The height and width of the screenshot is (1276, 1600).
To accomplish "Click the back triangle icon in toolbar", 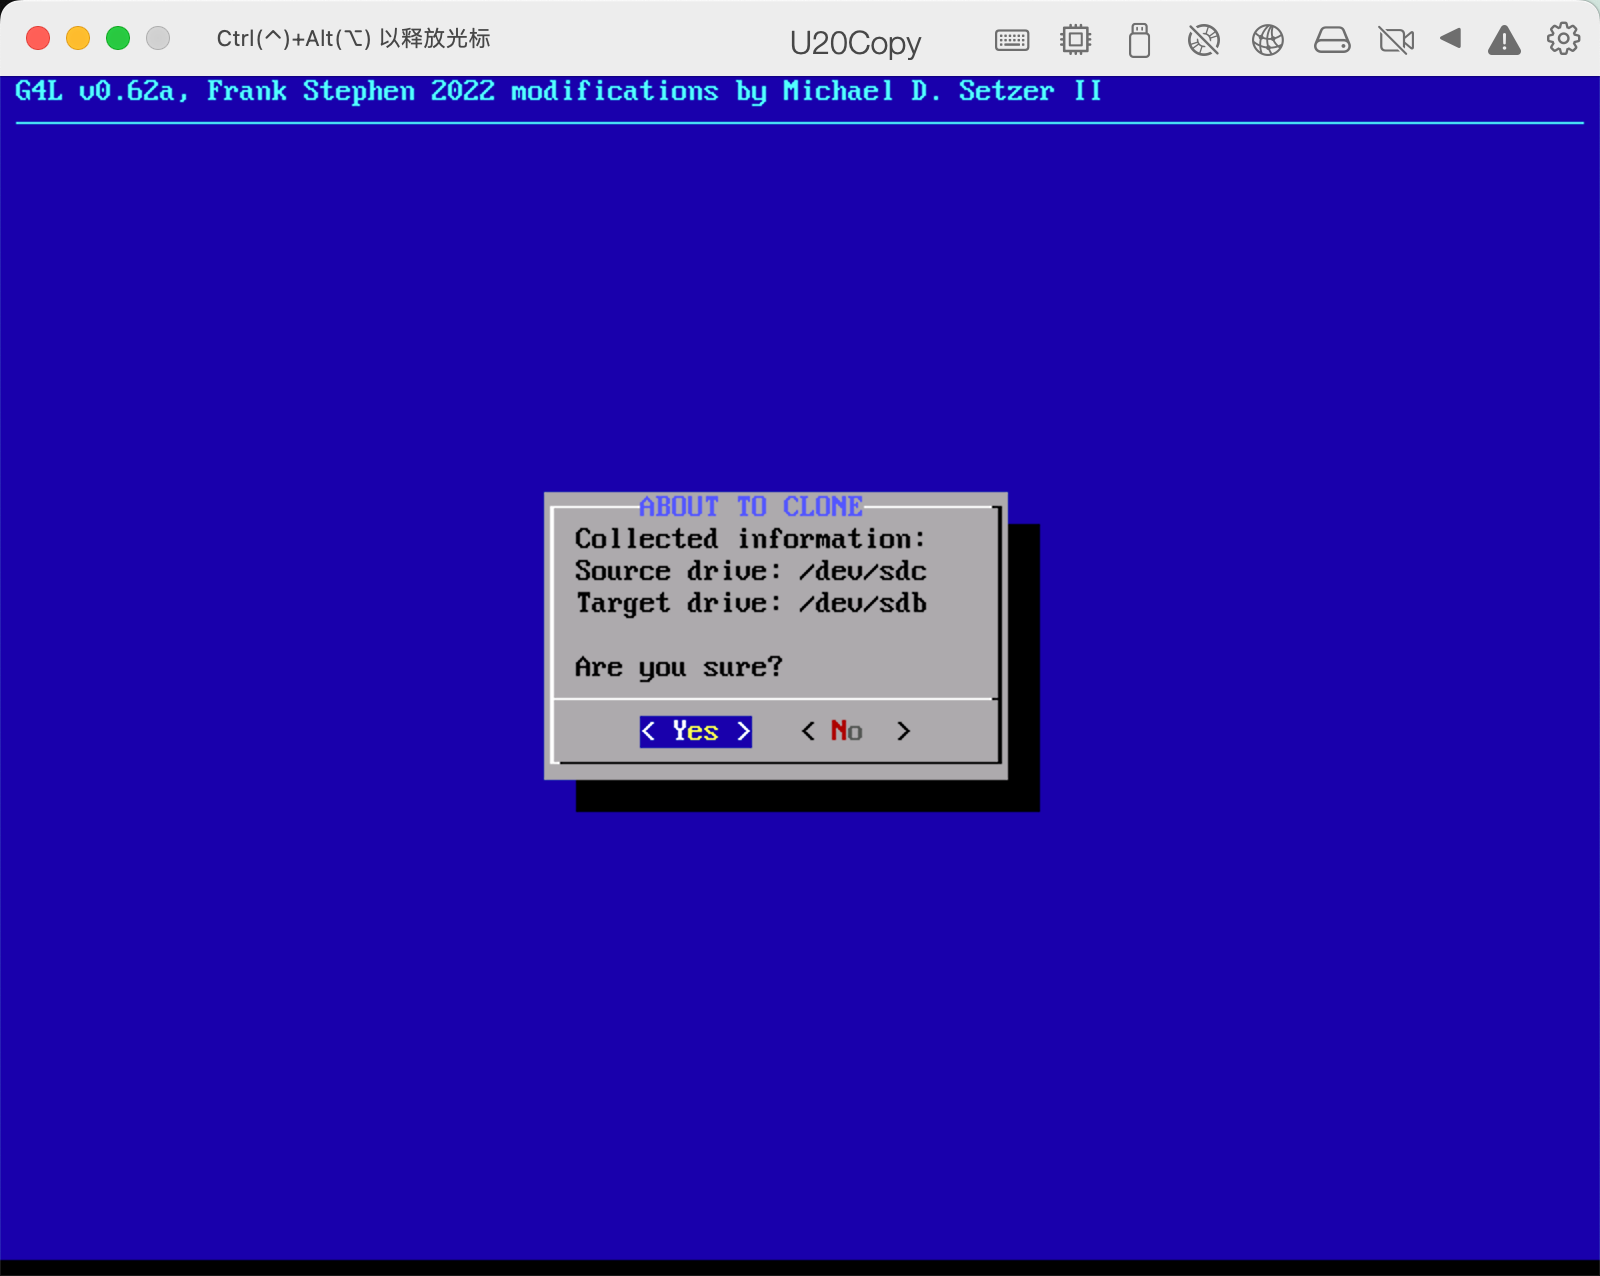I will point(1451,40).
